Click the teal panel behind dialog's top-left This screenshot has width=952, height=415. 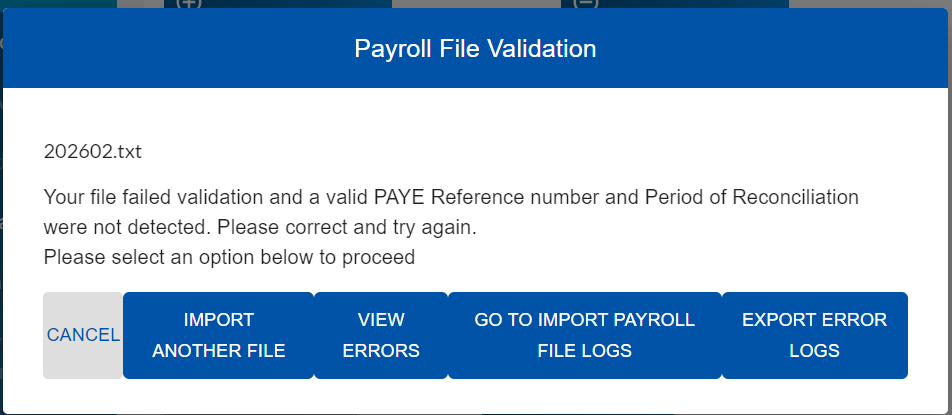click(x=60, y=4)
